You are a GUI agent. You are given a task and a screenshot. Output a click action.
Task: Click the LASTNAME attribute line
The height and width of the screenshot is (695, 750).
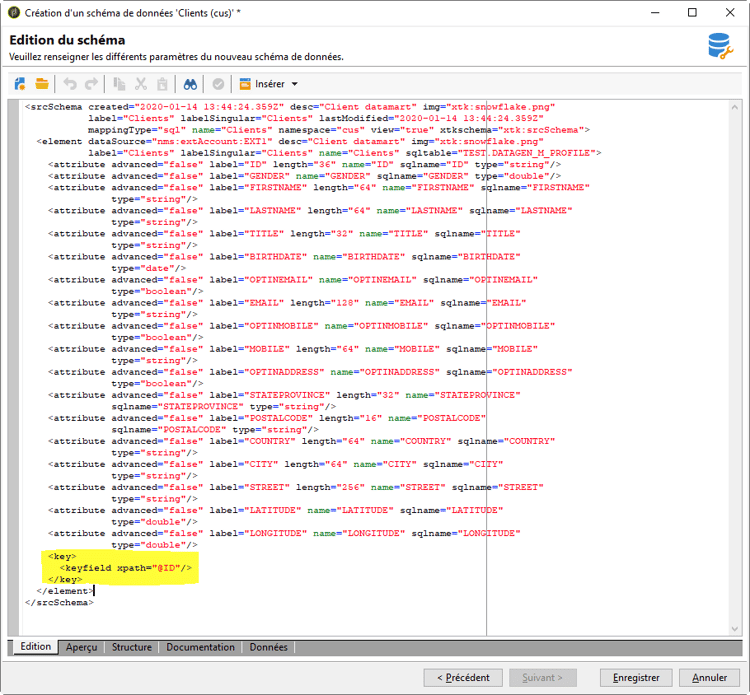point(310,210)
